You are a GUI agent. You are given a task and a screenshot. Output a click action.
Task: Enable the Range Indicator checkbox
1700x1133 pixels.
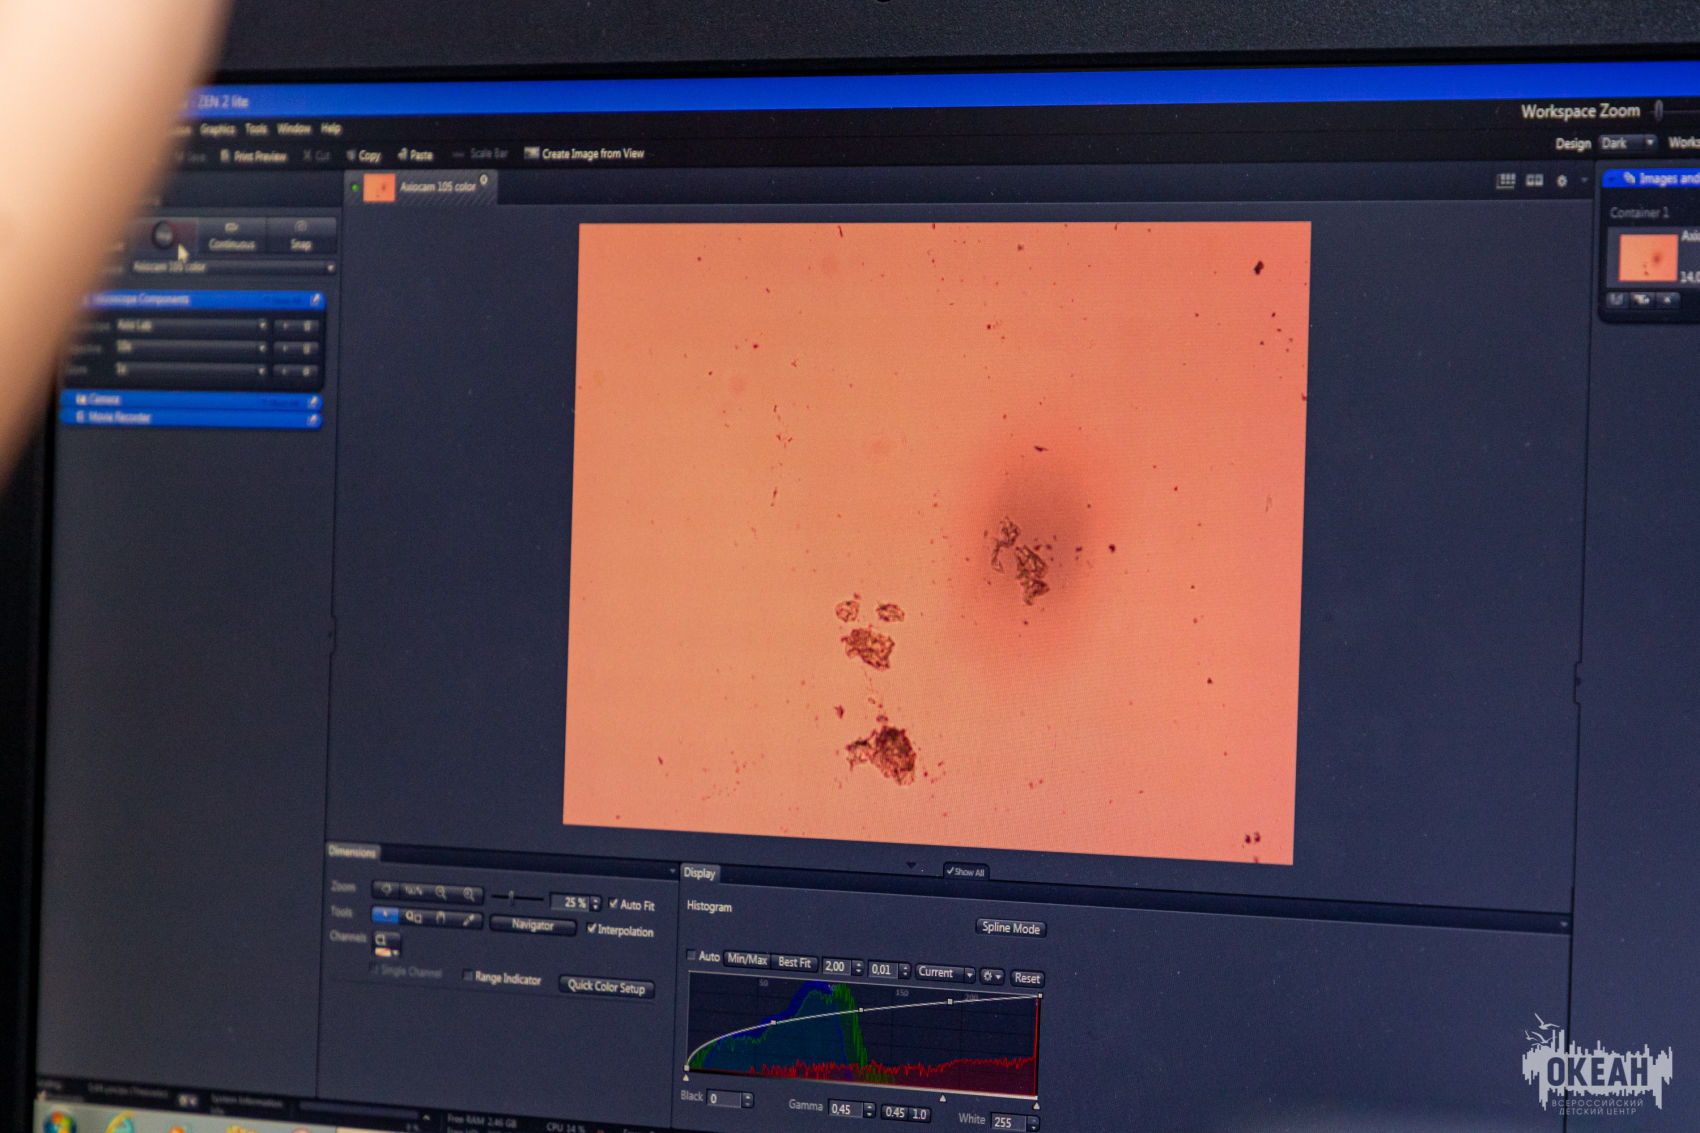pyautogui.click(x=467, y=976)
